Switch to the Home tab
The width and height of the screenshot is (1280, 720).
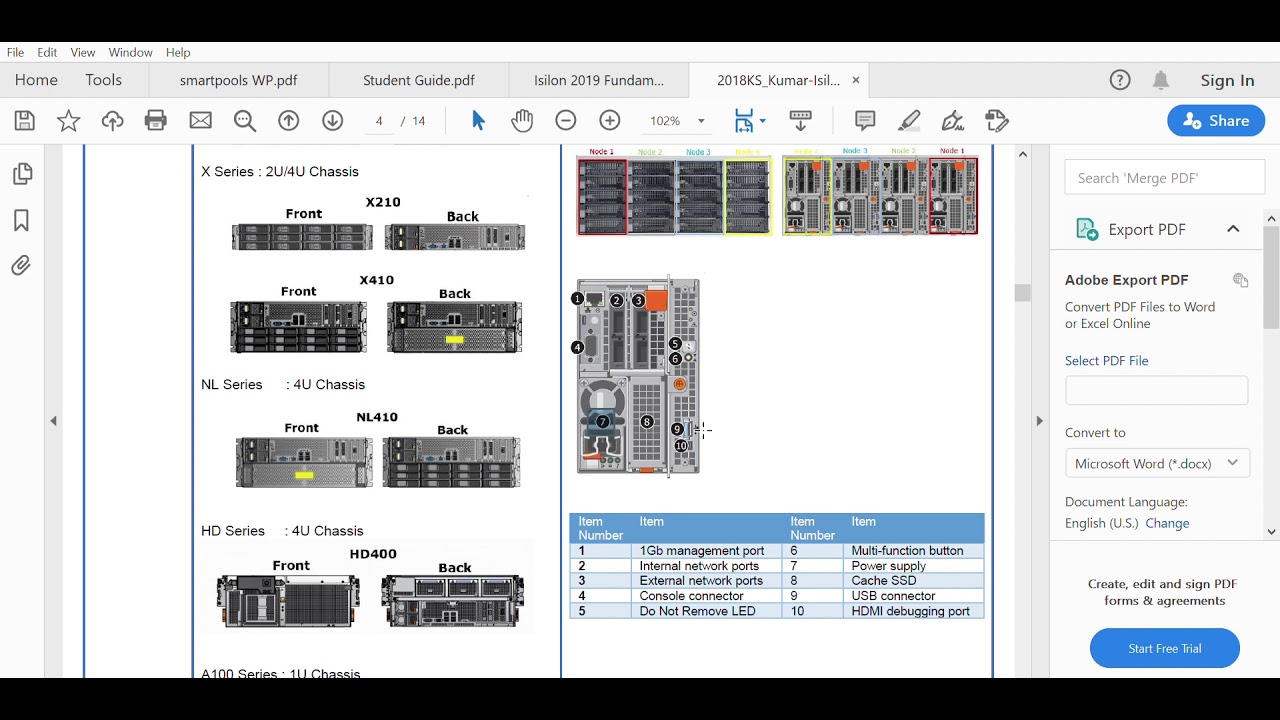36,80
